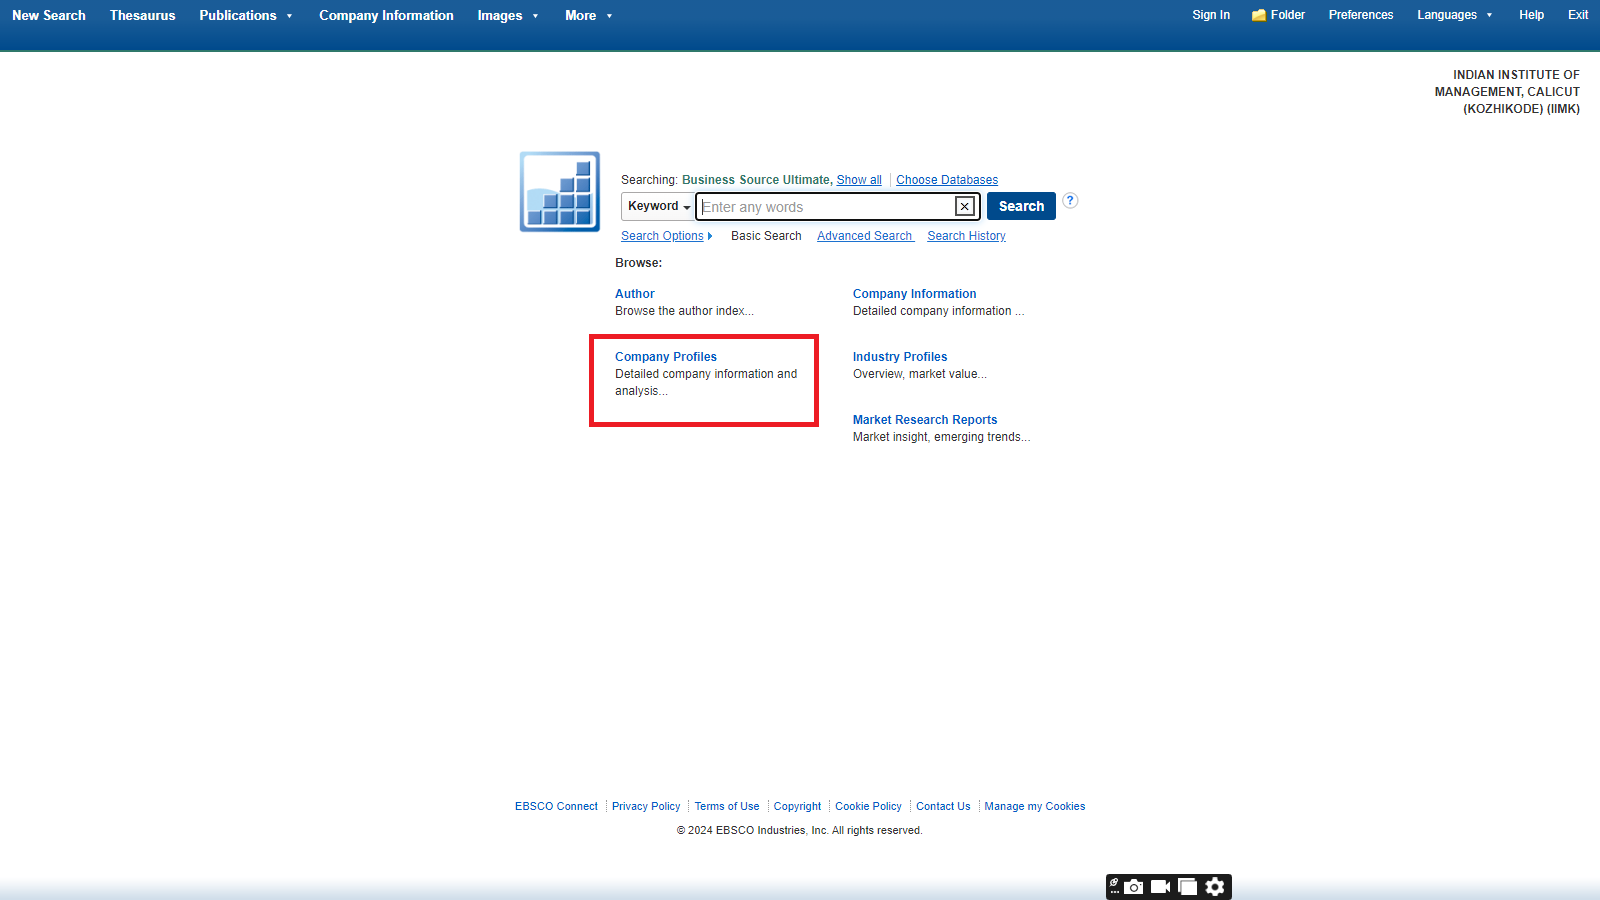Viewport: 1600px width, 900px height.
Task: Click the Choose Databases link
Action: click(x=946, y=180)
